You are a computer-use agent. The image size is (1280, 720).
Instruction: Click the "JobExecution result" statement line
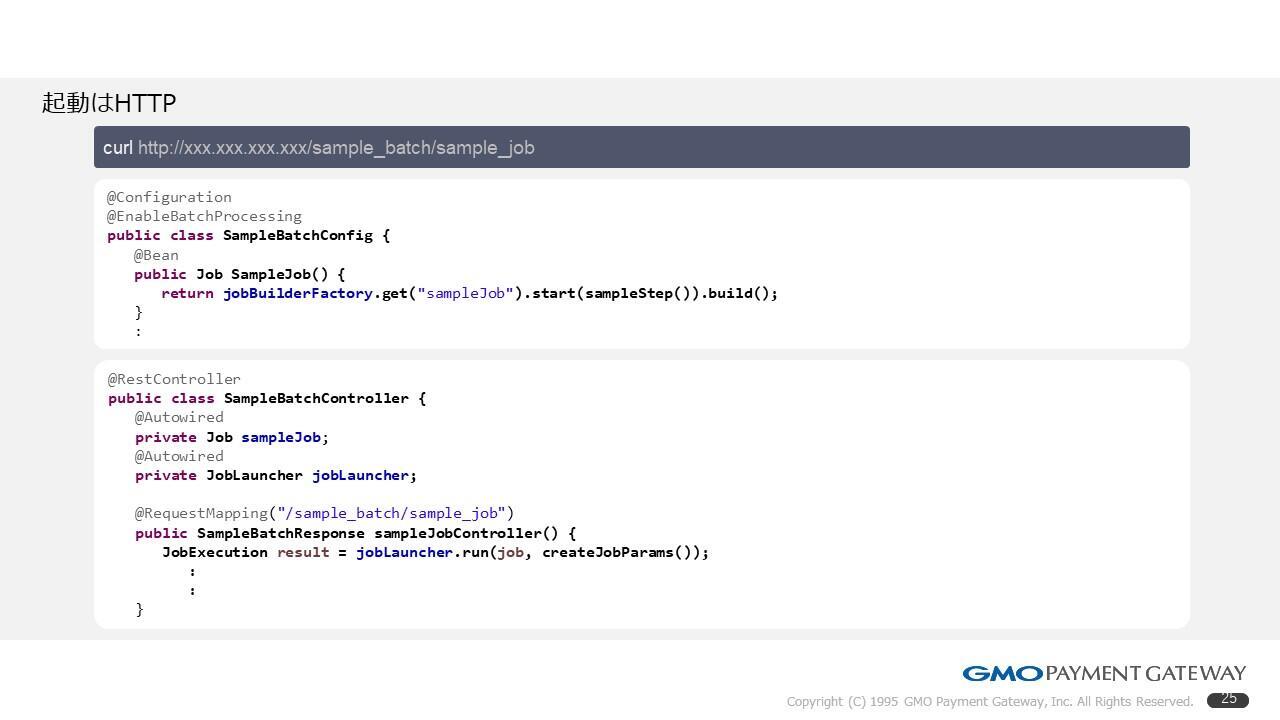click(435, 552)
